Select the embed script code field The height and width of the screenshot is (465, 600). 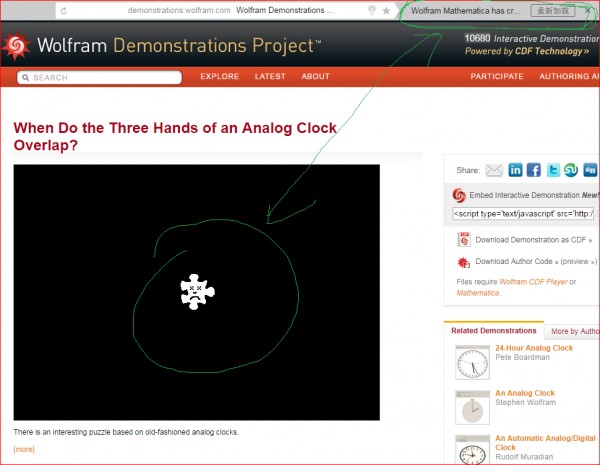(523, 214)
